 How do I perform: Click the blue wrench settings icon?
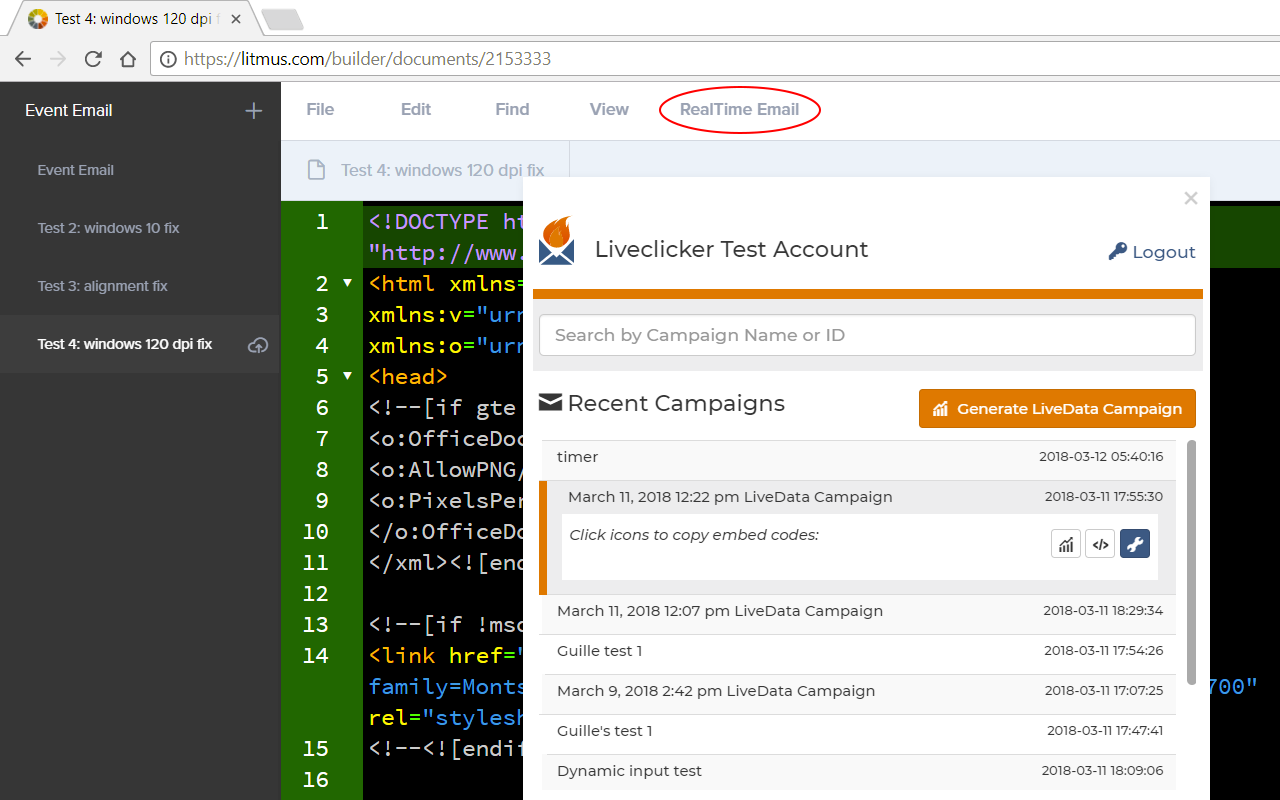[x=1135, y=544]
